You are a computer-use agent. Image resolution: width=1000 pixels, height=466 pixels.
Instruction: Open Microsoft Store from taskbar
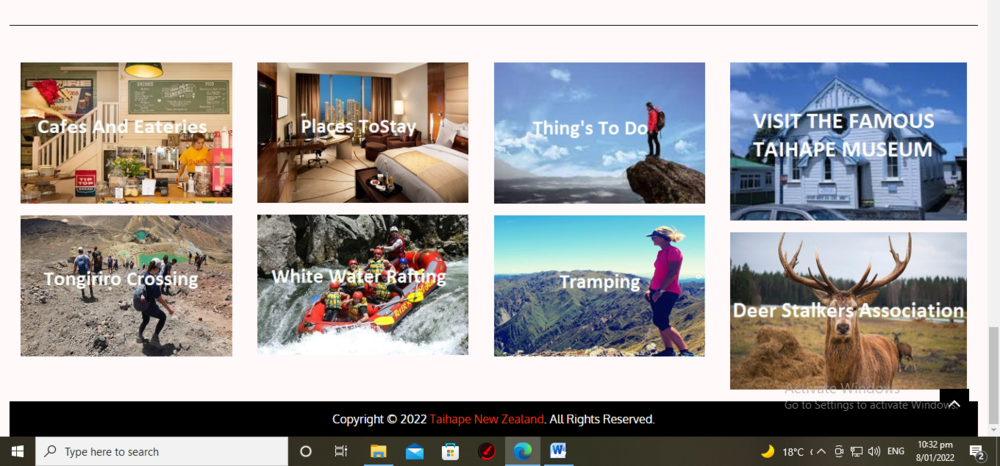(450, 451)
